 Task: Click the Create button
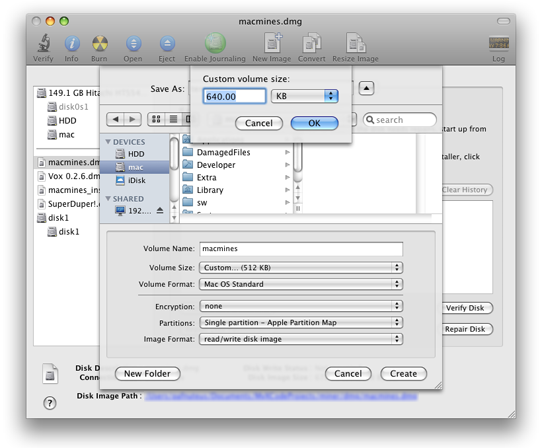click(x=404, y=374)
